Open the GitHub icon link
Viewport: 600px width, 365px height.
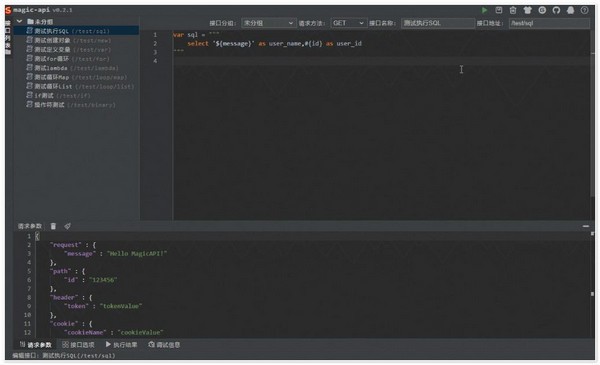556,10
